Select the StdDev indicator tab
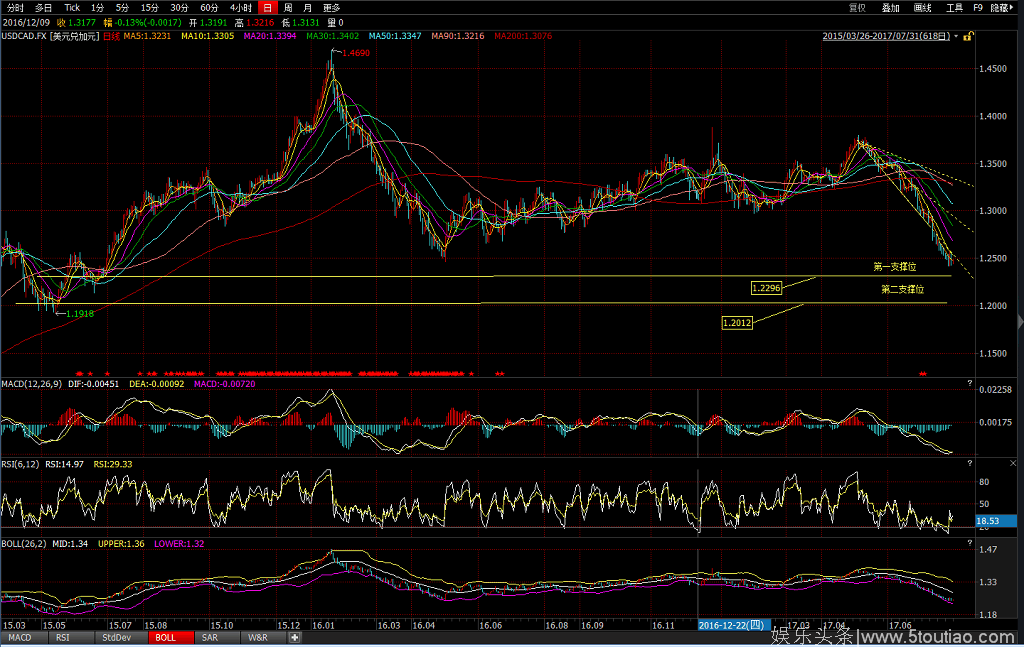The image size is (1024, 647). tap(116, 637)
